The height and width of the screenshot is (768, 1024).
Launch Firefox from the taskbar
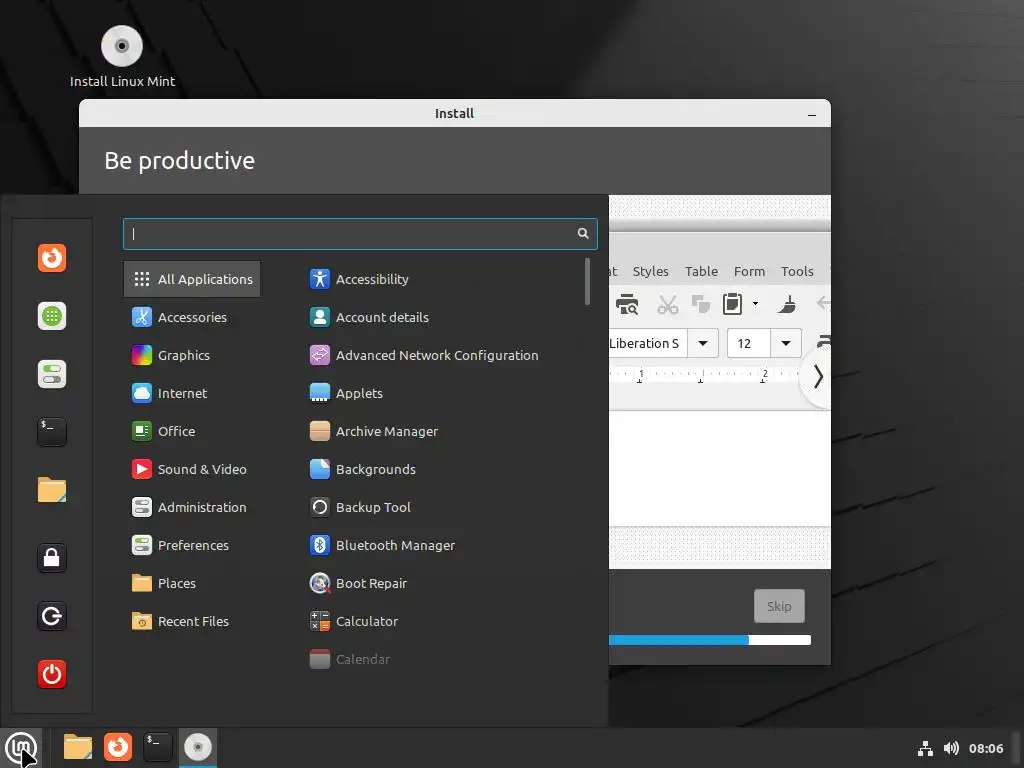118,747
